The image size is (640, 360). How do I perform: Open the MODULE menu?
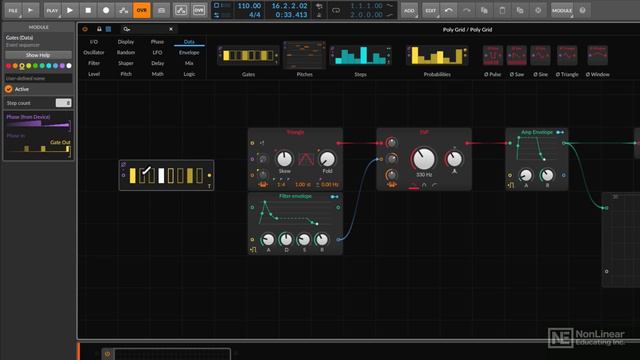point(562,11)
